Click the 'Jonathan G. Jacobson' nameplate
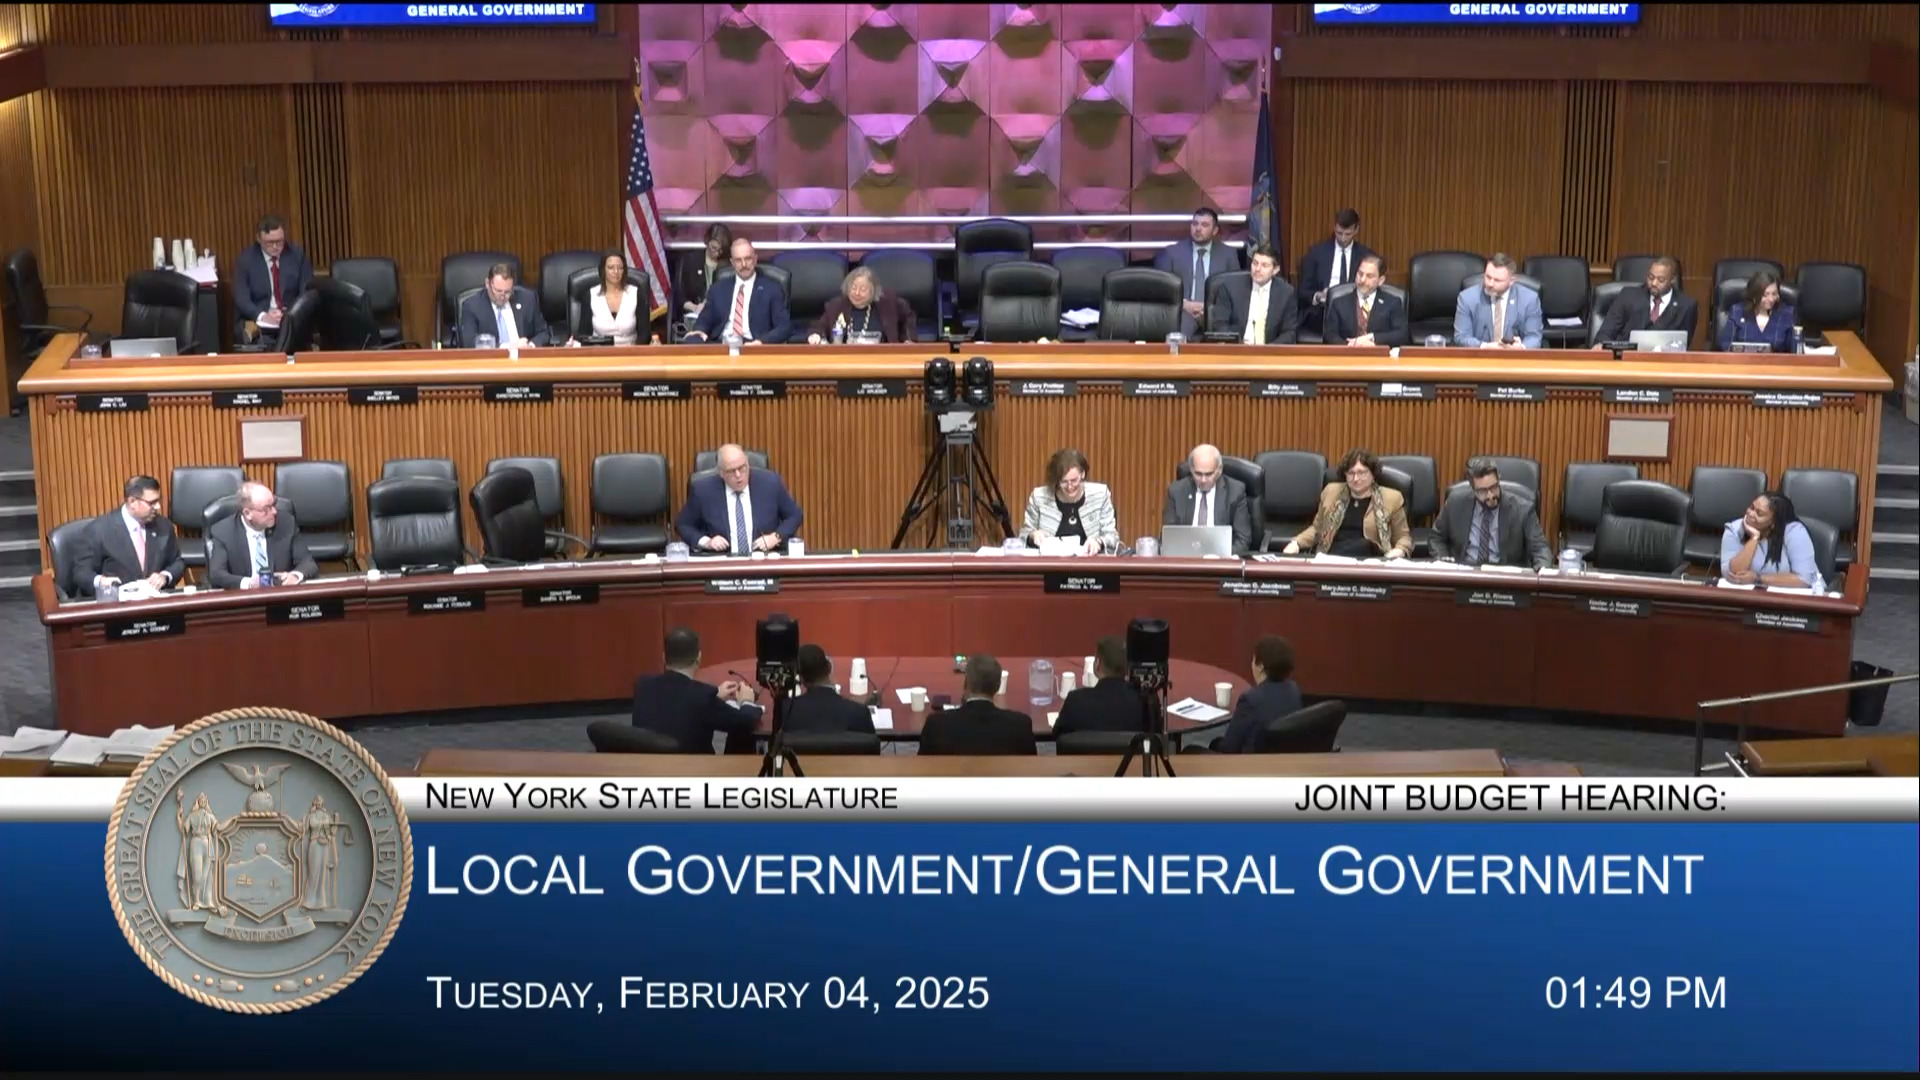Image resolution: width=1920 pixels, height=1080 pixels. pos(1256,588)
